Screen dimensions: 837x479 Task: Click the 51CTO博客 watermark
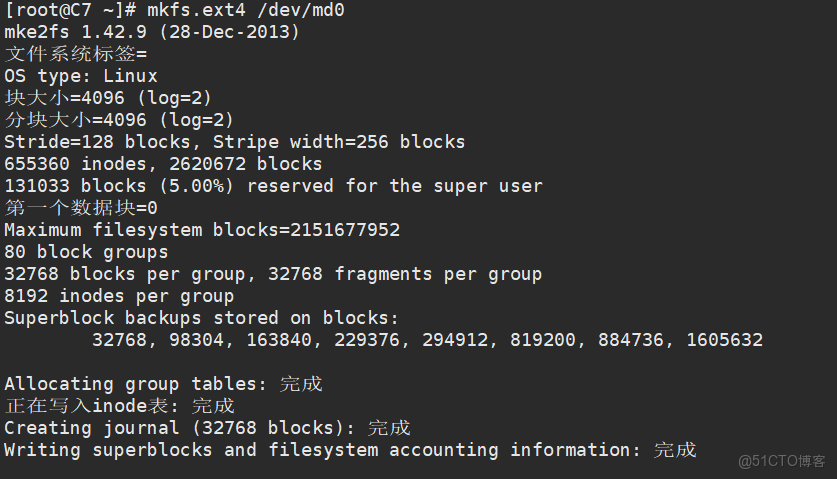(782, 461)
